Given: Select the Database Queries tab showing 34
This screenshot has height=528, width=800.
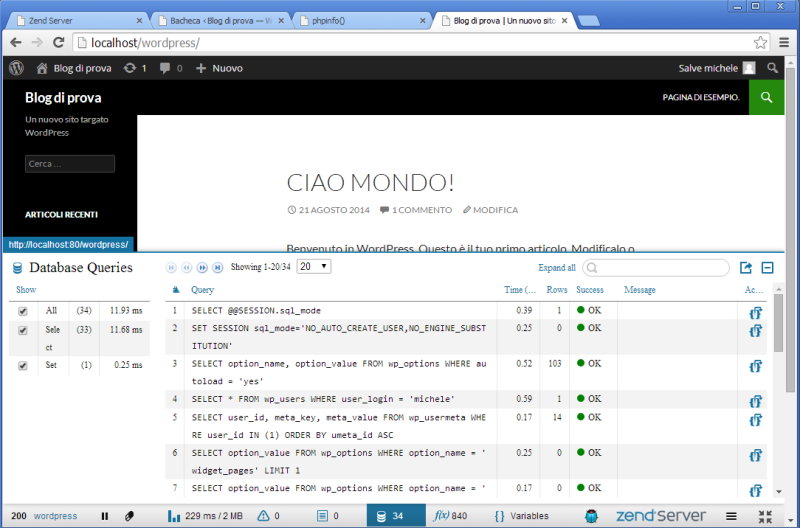Looking at the screenshot, I should [396, 516].
